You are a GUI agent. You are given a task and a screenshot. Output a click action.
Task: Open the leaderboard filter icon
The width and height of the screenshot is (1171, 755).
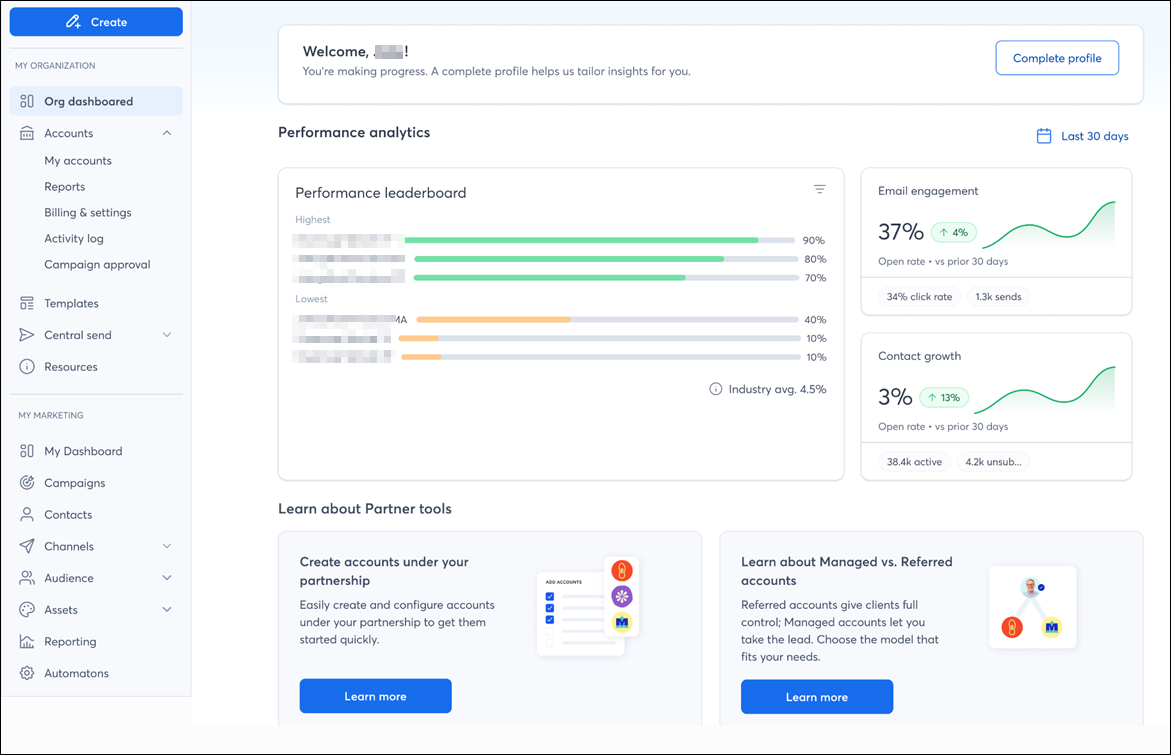pyautogui.click(x=819, y=189)
